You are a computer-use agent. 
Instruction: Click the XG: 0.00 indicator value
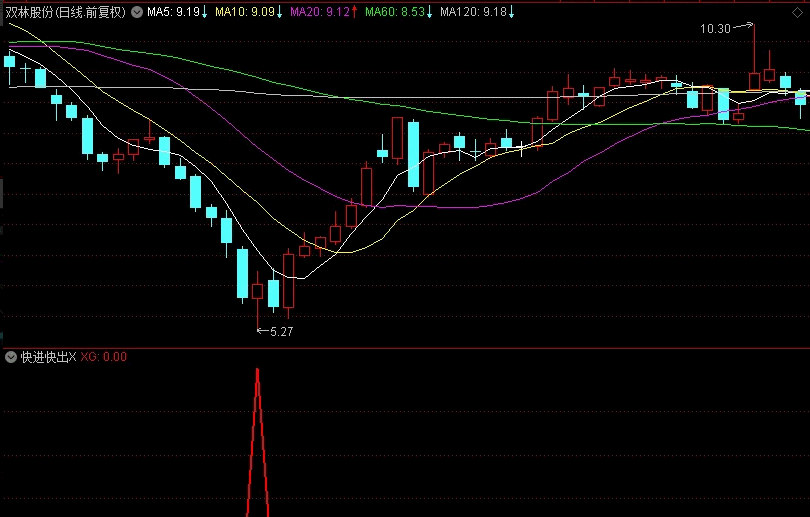[103, 357]
